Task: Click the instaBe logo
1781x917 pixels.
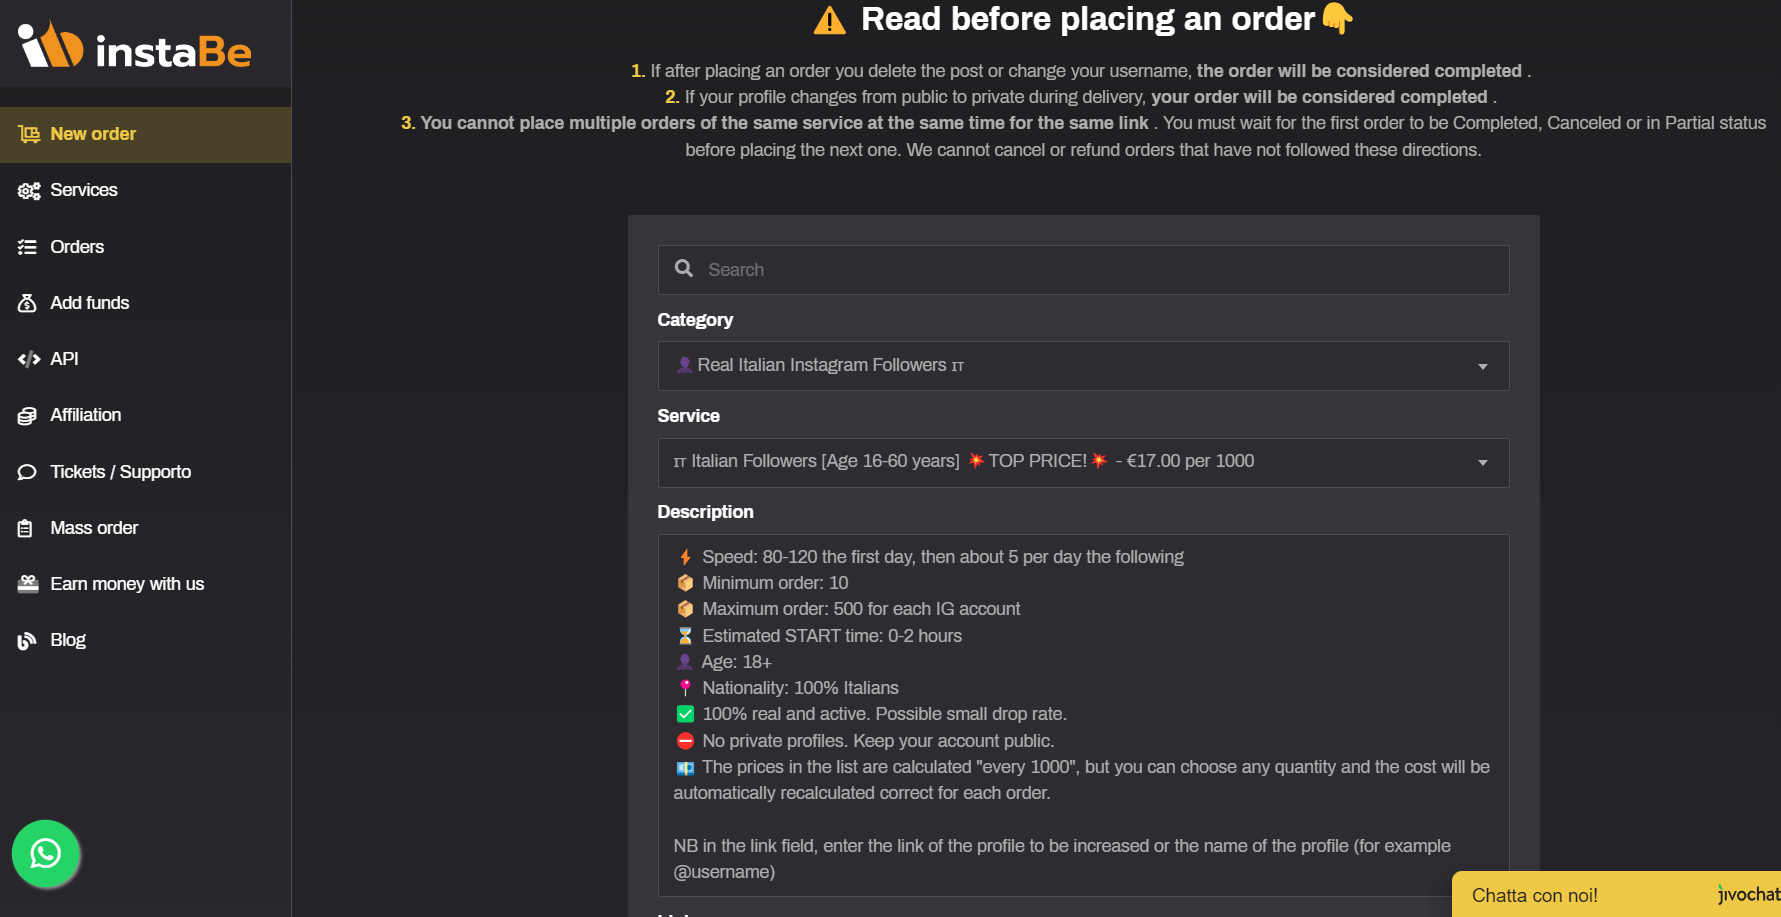Action: coord(135,47)
